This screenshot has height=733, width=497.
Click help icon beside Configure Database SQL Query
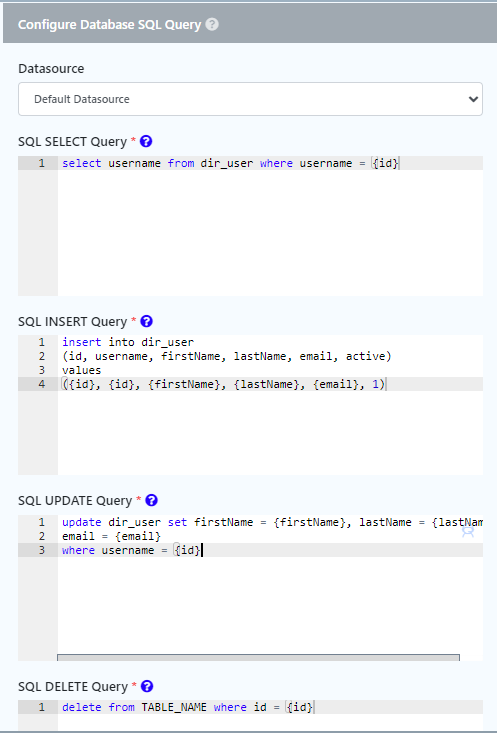(212, 24)
